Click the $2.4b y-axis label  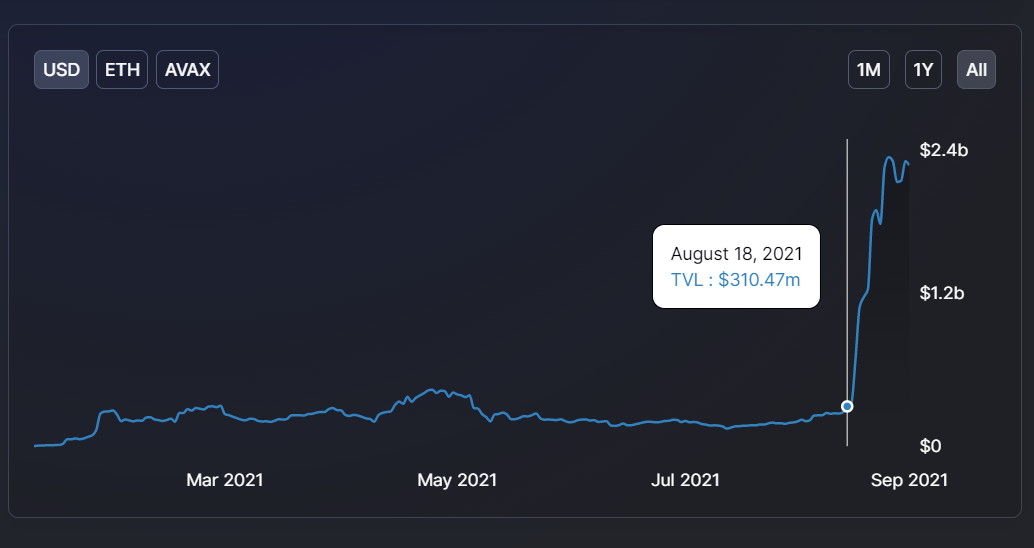[x=944, y=150]
